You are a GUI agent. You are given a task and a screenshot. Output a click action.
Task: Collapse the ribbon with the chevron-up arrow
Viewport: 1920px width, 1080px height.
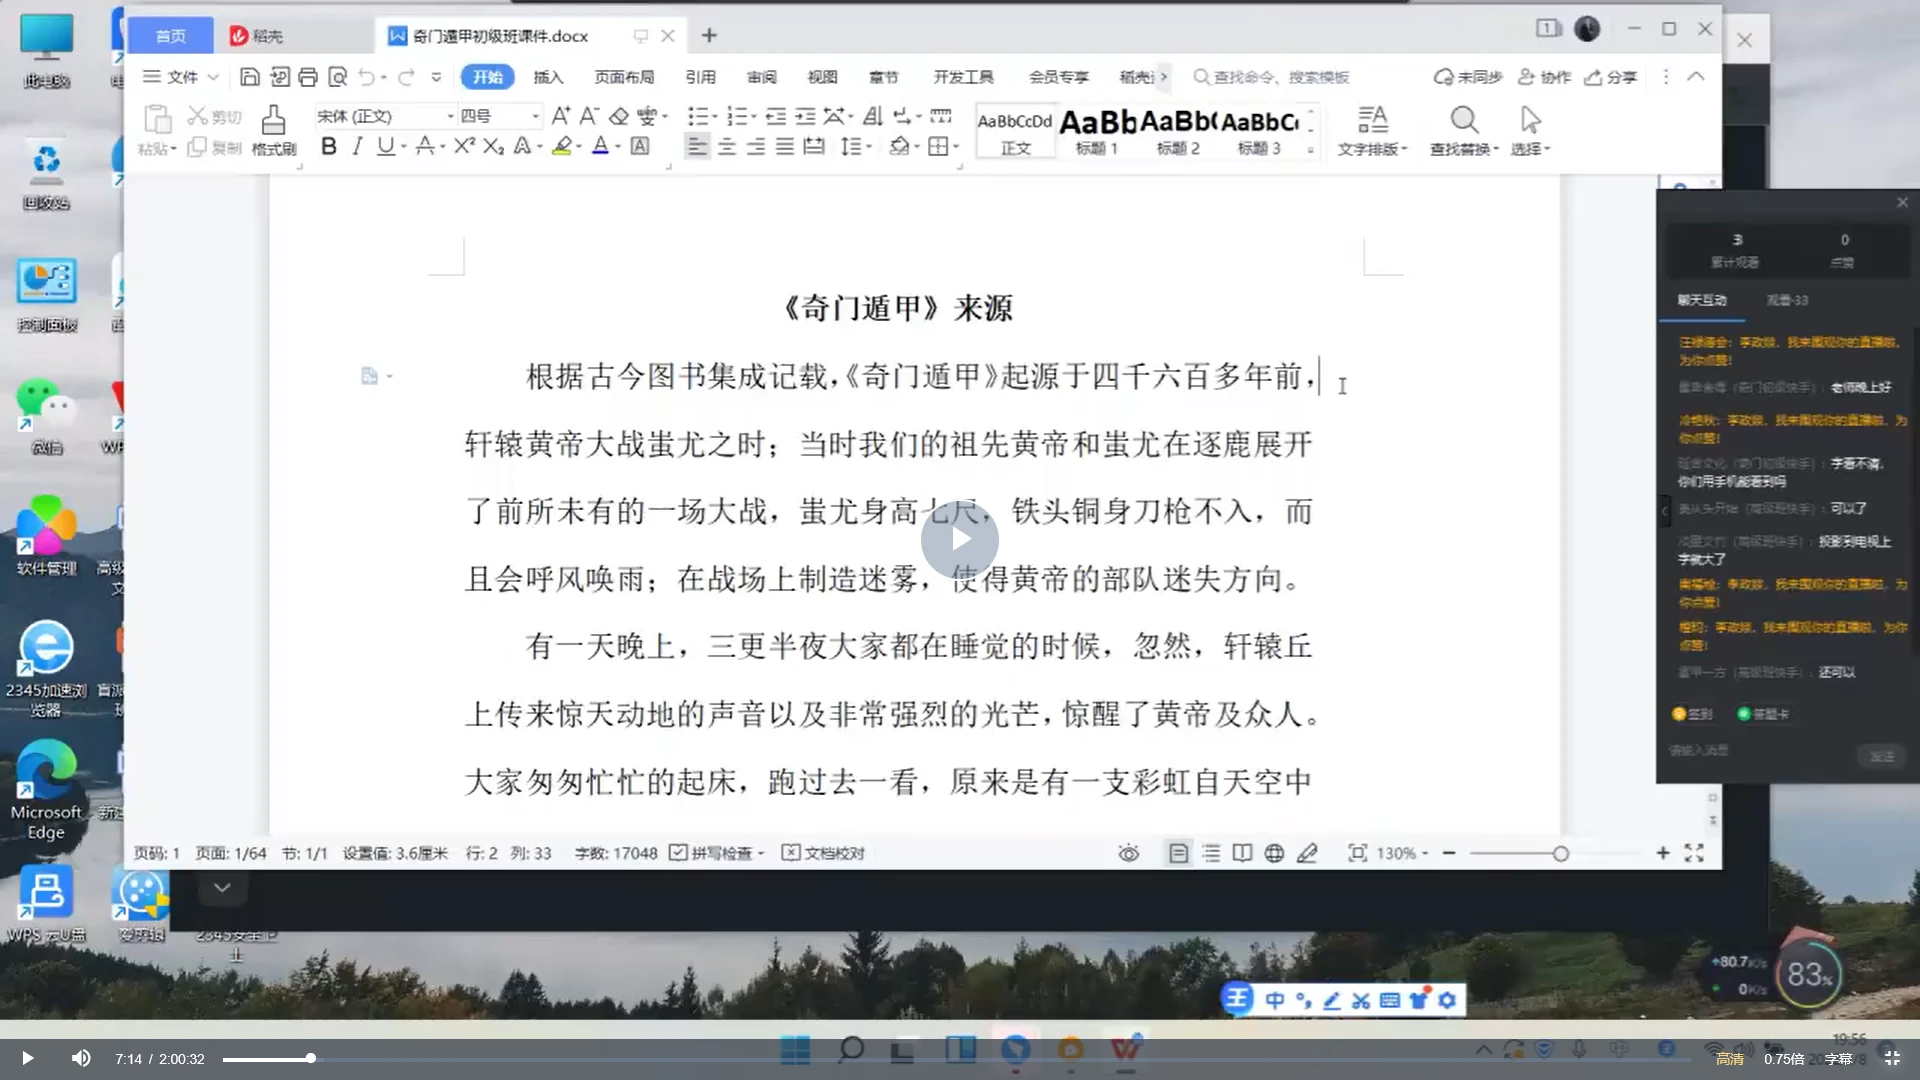point(1696,77)
